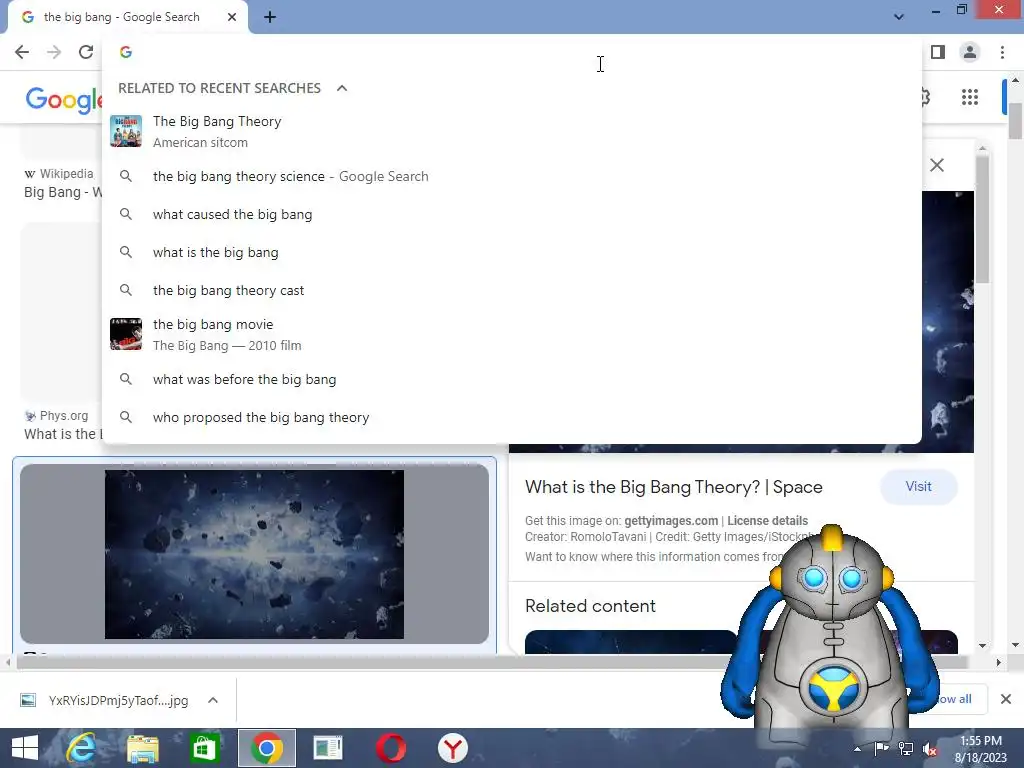
Task: Open the Windows Start button
Action: 25,748
